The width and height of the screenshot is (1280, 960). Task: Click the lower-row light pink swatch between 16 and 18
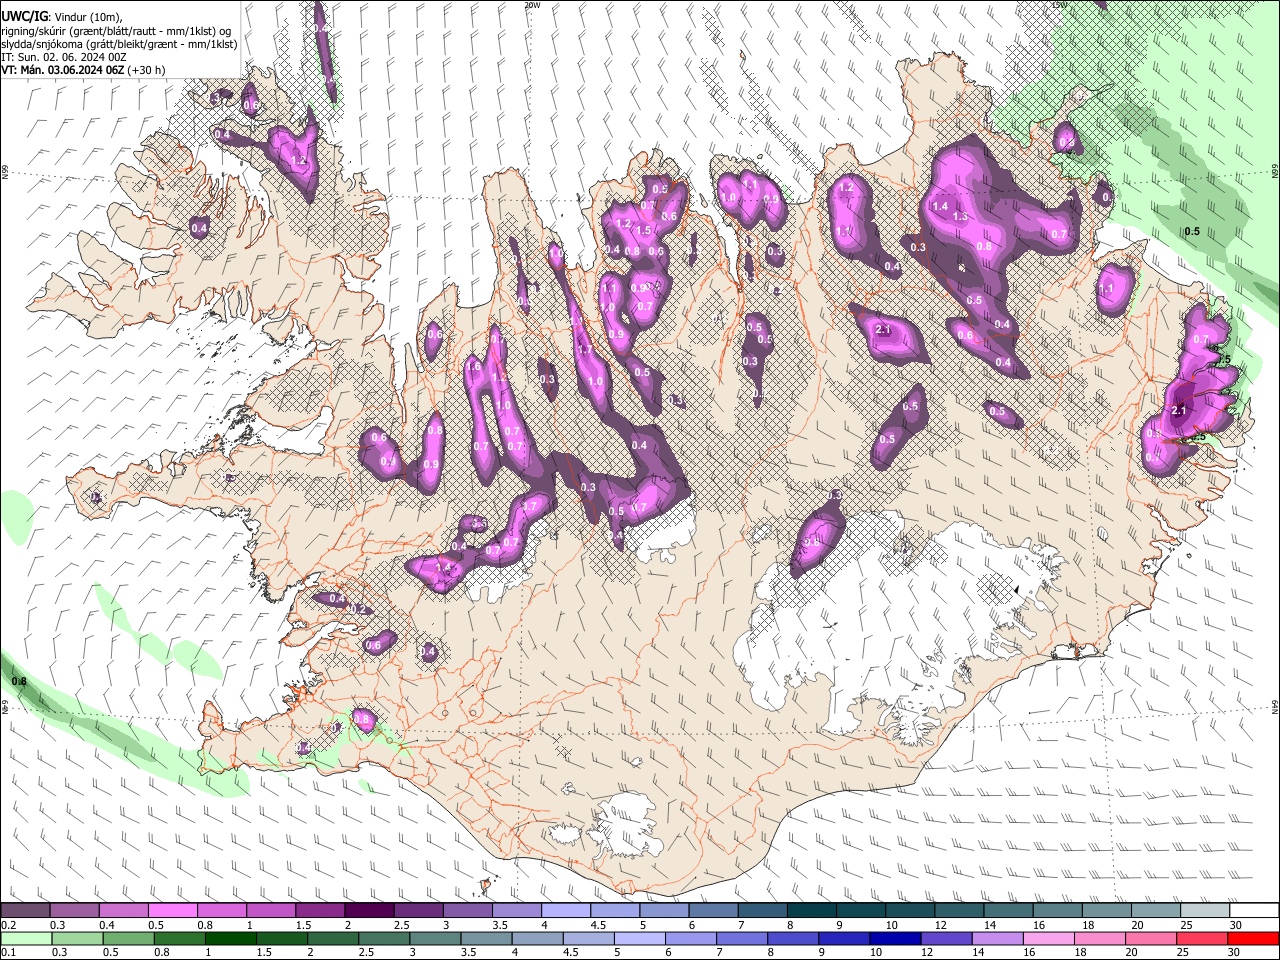pos(1048,939)
